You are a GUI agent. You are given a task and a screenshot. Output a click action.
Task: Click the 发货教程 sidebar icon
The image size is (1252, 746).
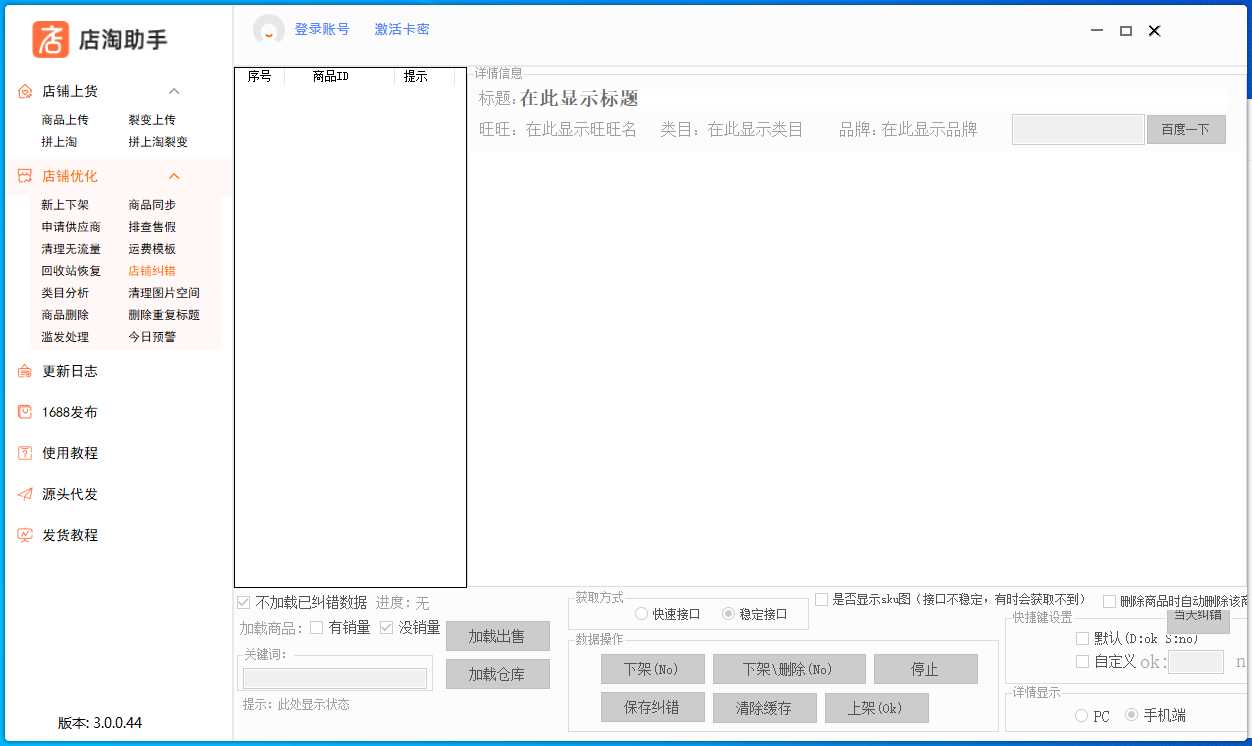25,535
